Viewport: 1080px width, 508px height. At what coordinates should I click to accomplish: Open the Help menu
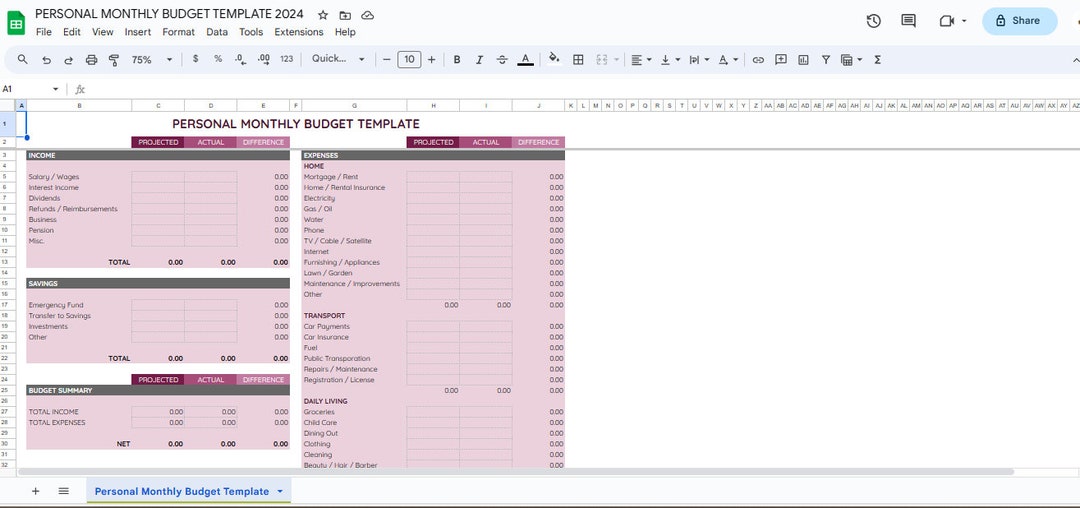pos(345,32)
